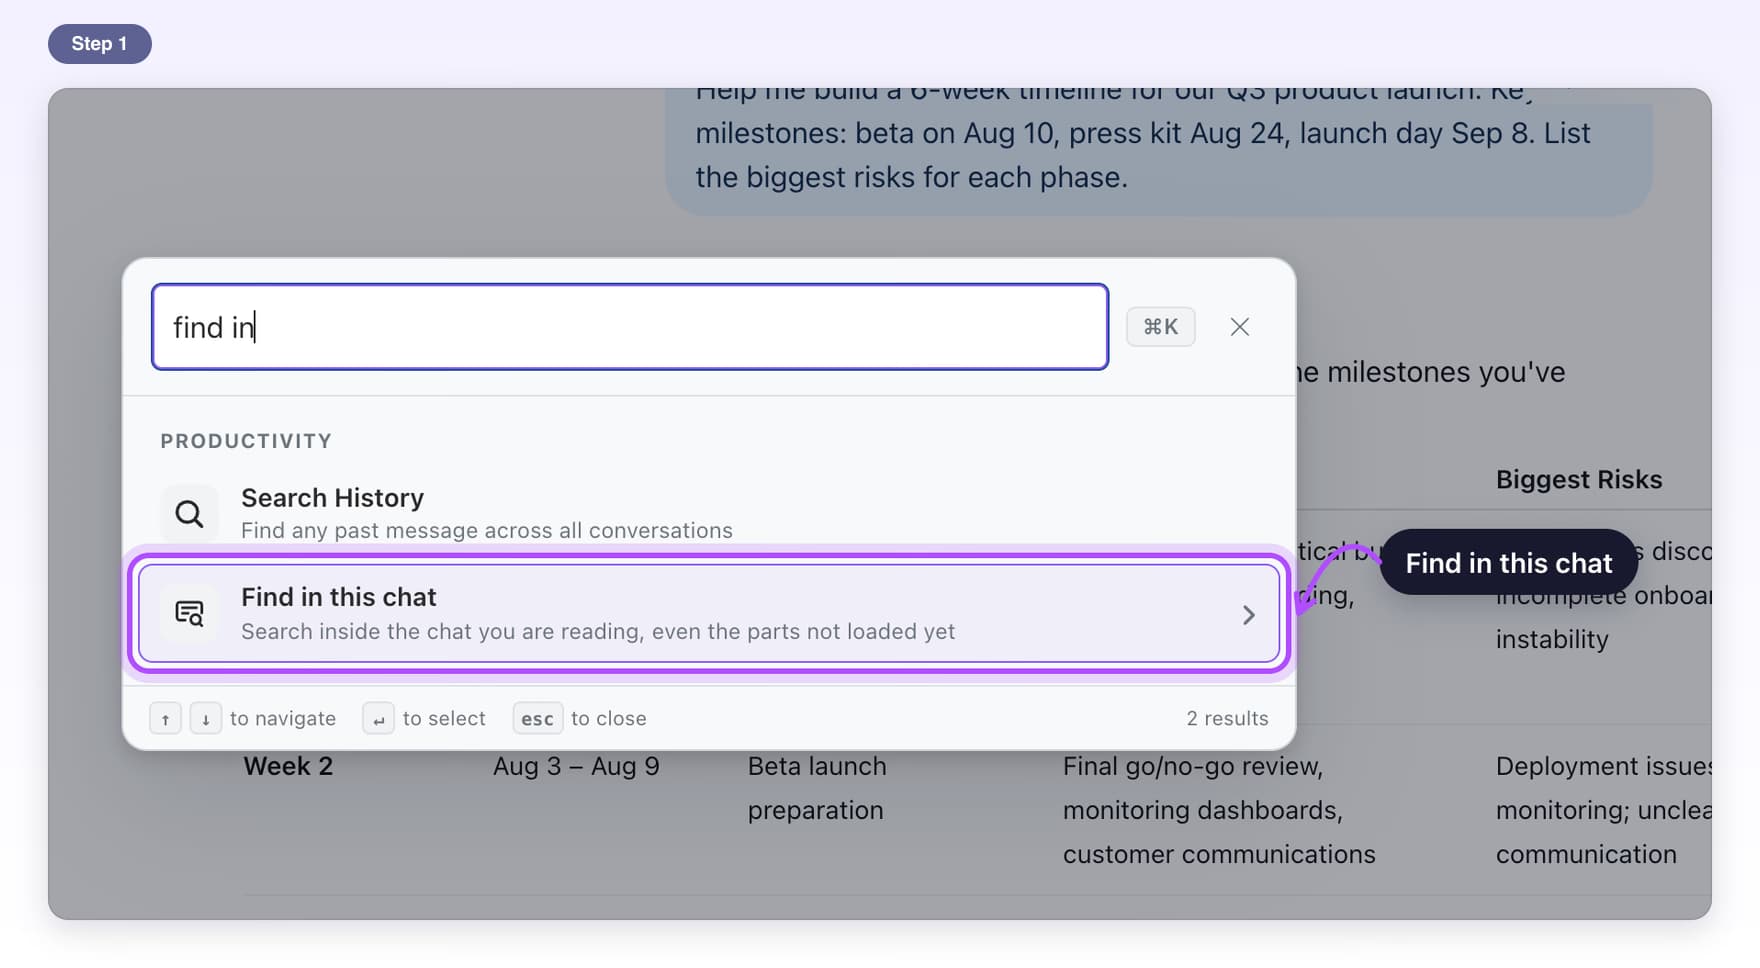This screenshot has width=1760, height=968.
Task: Click the 'to navigate' hint text
Action: [283, 718]
